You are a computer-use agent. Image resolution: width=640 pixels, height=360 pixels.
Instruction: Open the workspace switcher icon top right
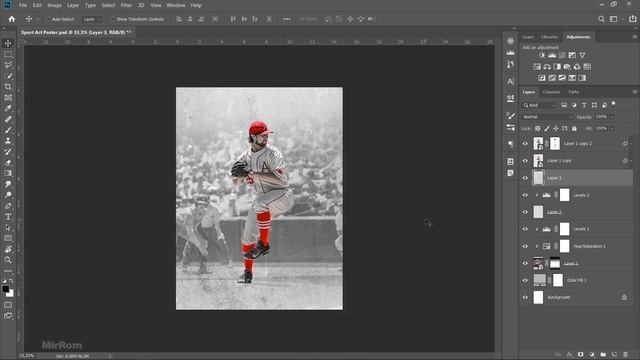coord(613,19)
